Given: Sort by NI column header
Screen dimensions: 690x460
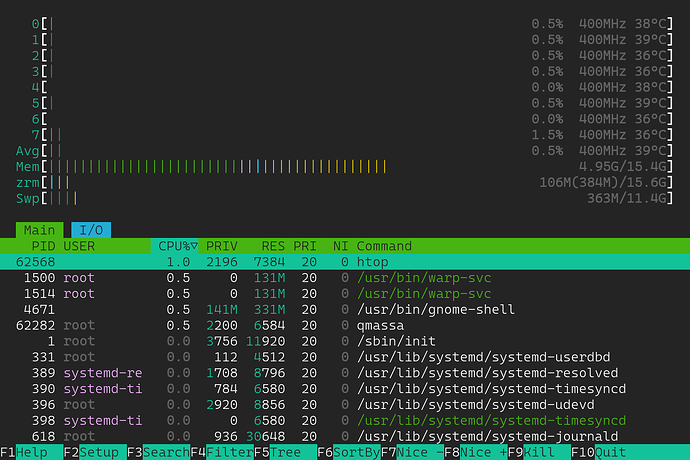Looking at the screenshot, I should 340,246.
